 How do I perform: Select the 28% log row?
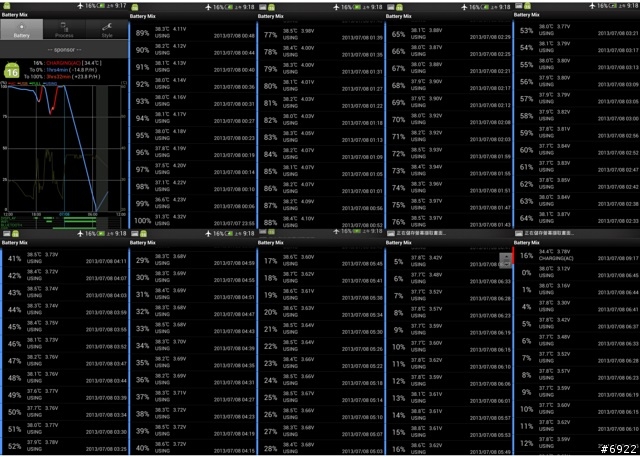click(x=321, y=448)
